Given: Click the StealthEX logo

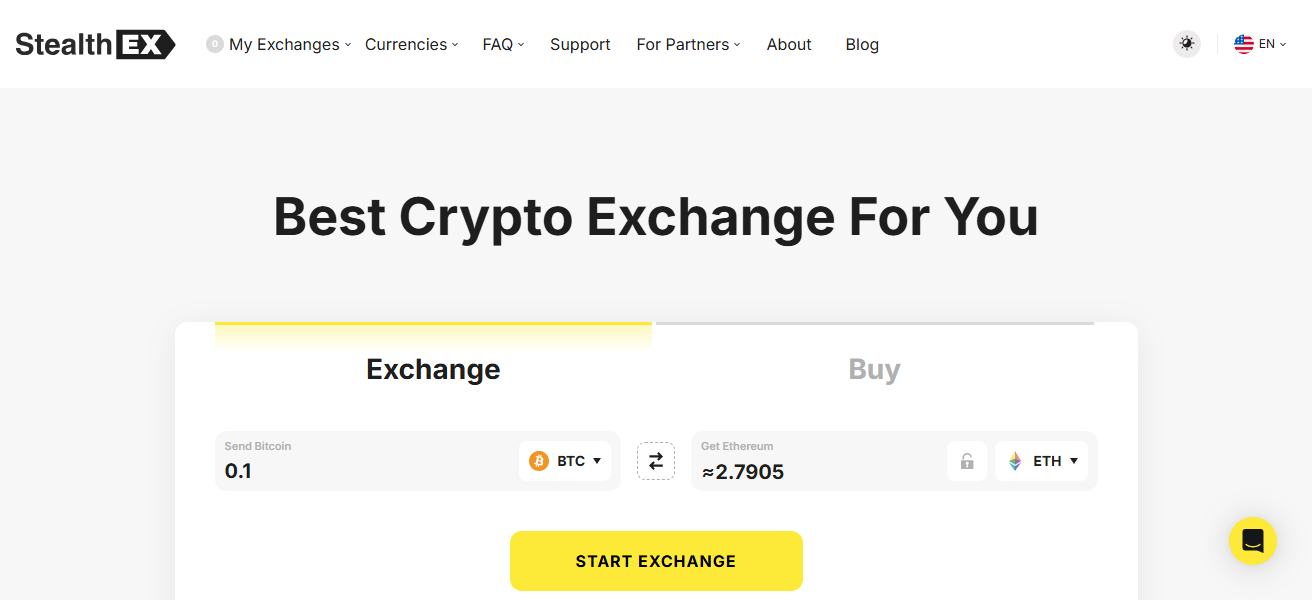Looking at the screenshot, I should tap(95, 44).
